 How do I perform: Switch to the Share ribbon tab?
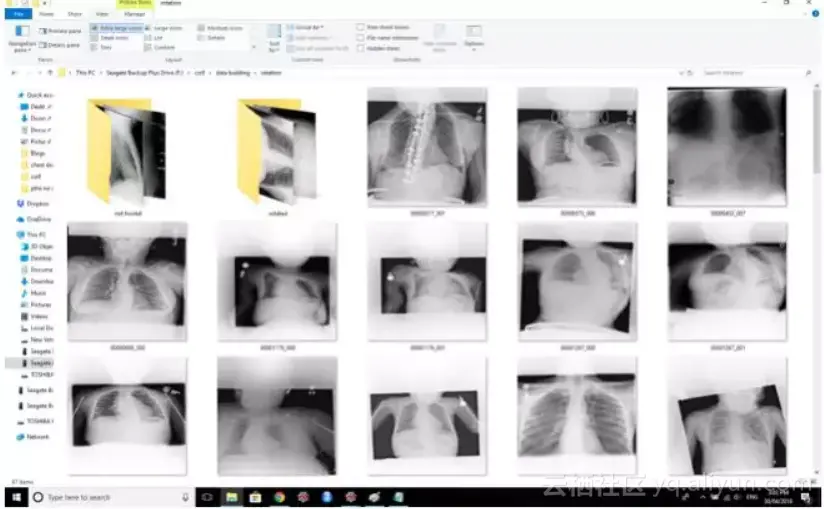75,14
